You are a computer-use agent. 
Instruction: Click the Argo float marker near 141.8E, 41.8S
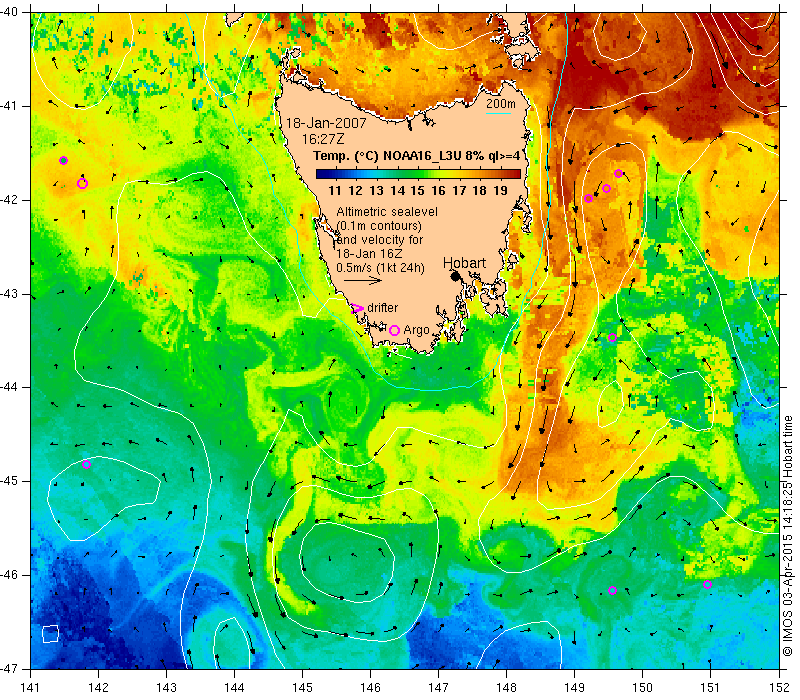[x=82, y=184]
